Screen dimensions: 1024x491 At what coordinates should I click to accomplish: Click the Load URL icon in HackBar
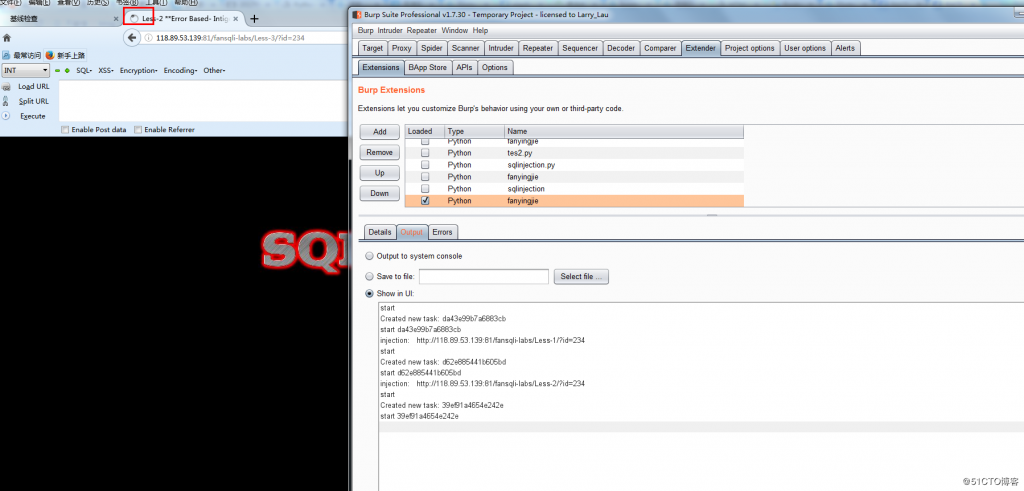7,86
